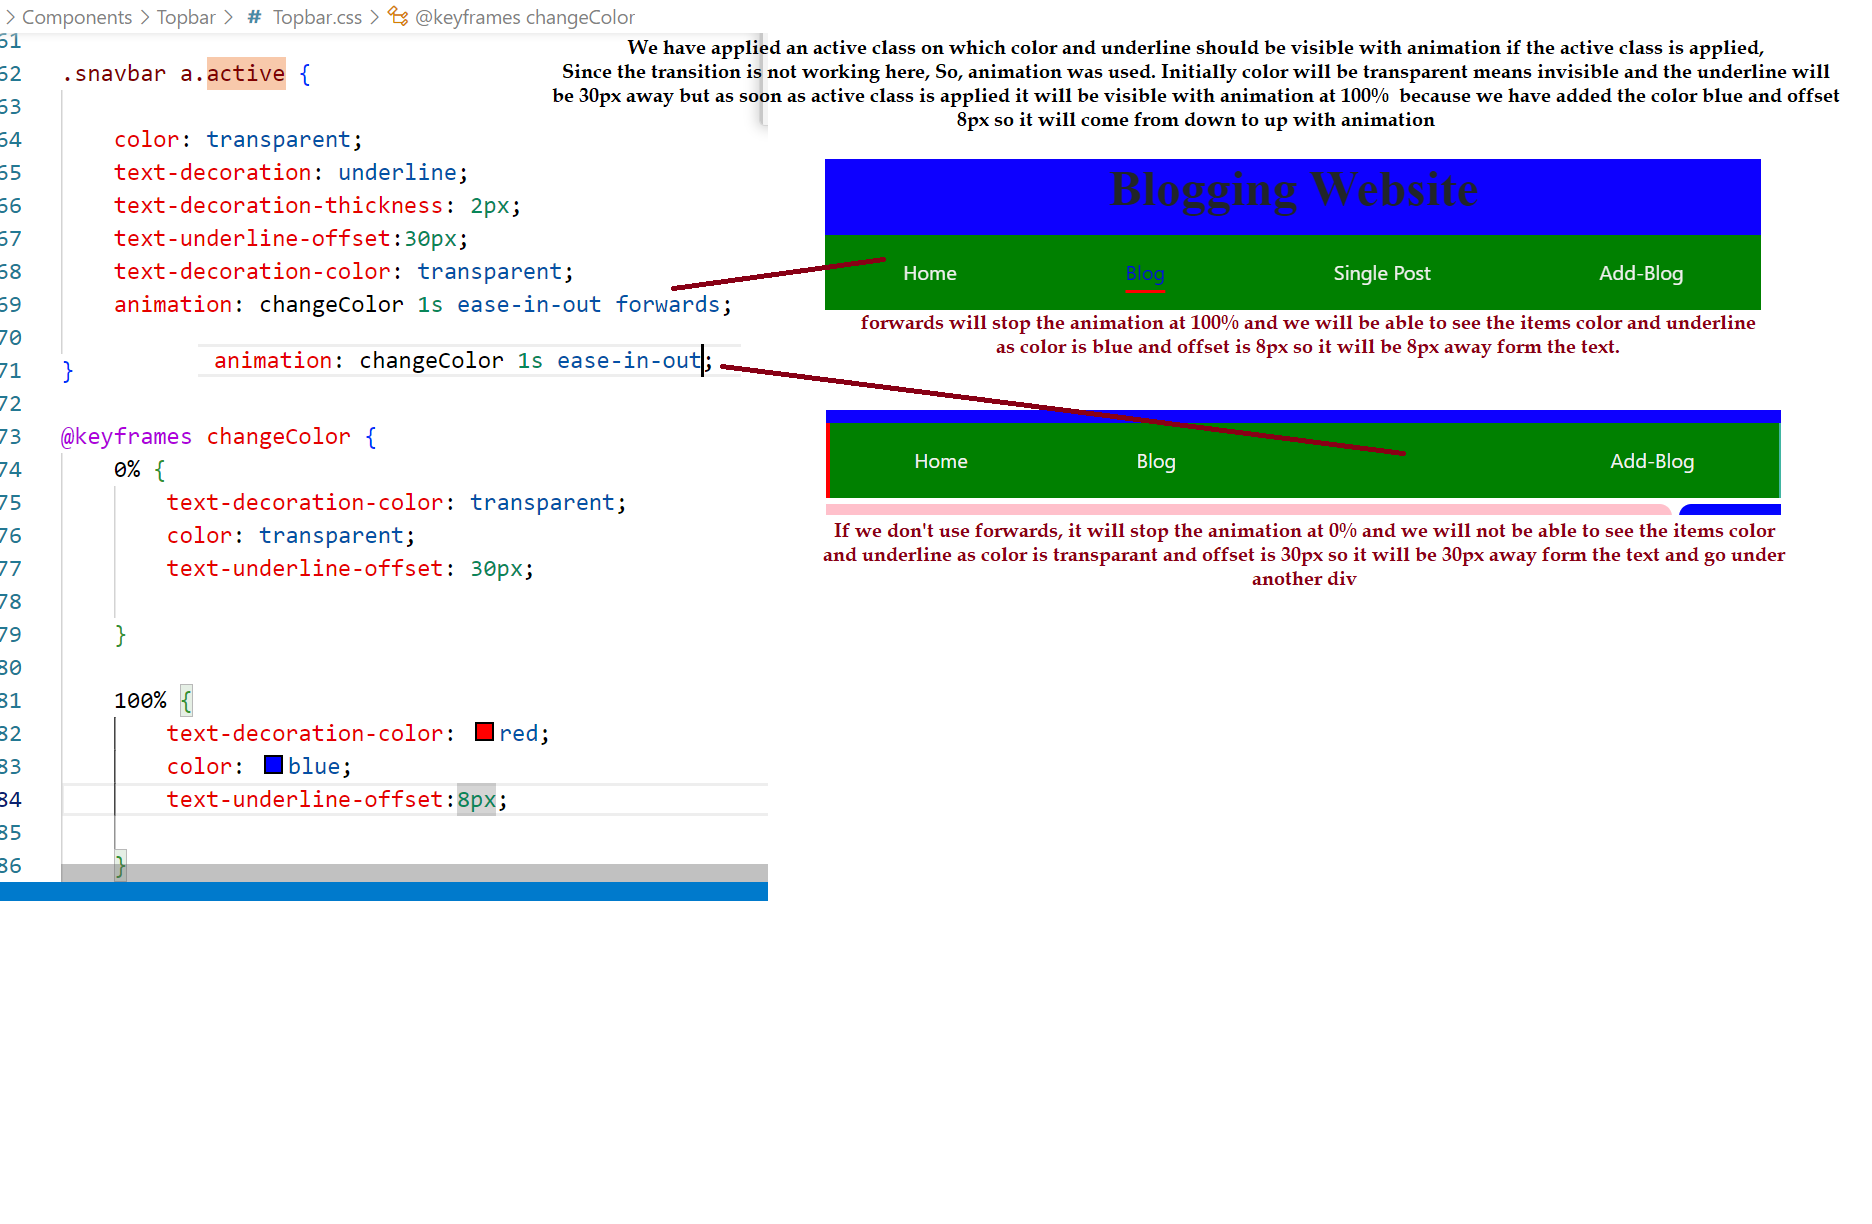Click the horizontal scrollbar below the code editor
This screenshot has height=1224, width=1872.
tap(415, 873)
